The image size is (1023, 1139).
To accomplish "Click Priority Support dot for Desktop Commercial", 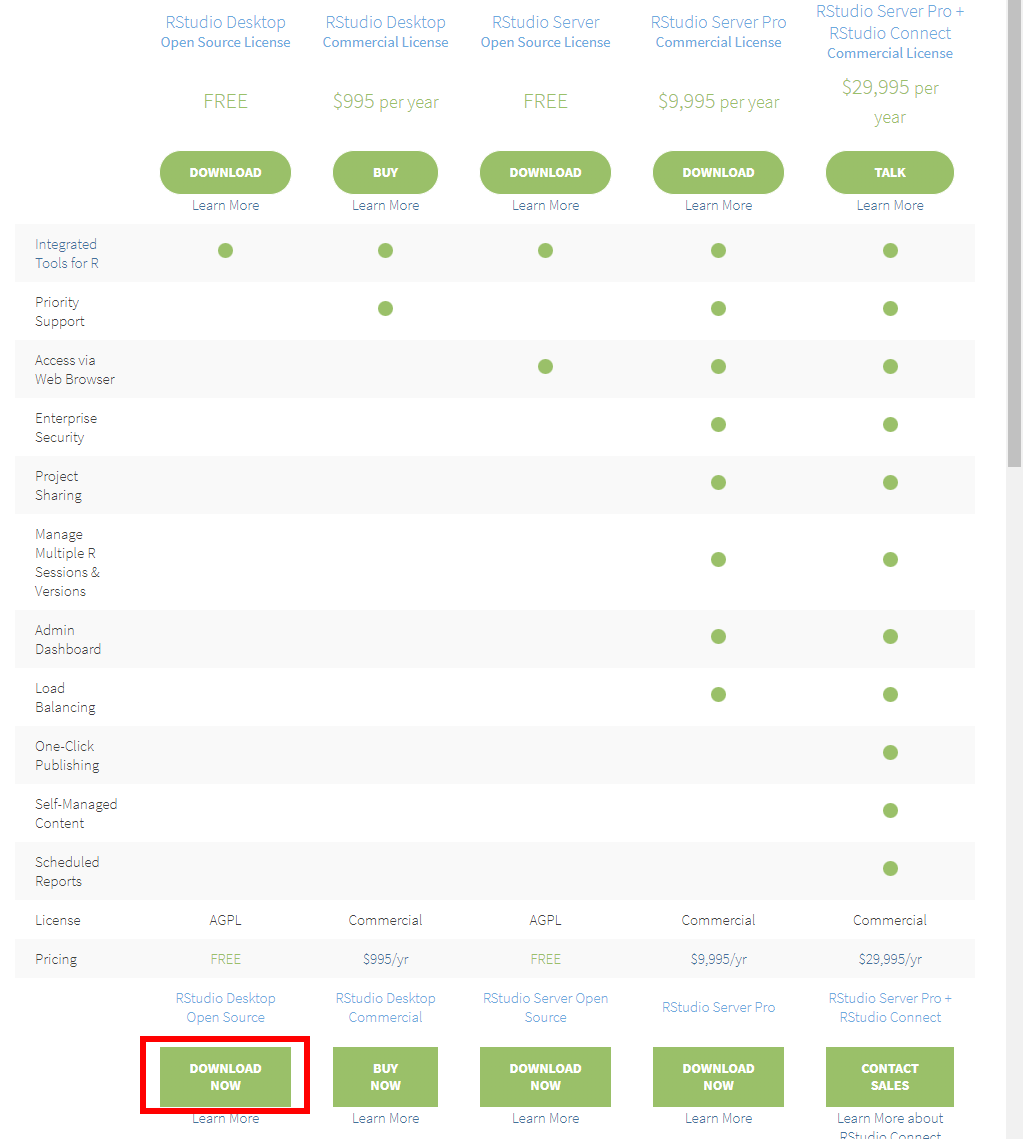I will (x=385, y=309).
